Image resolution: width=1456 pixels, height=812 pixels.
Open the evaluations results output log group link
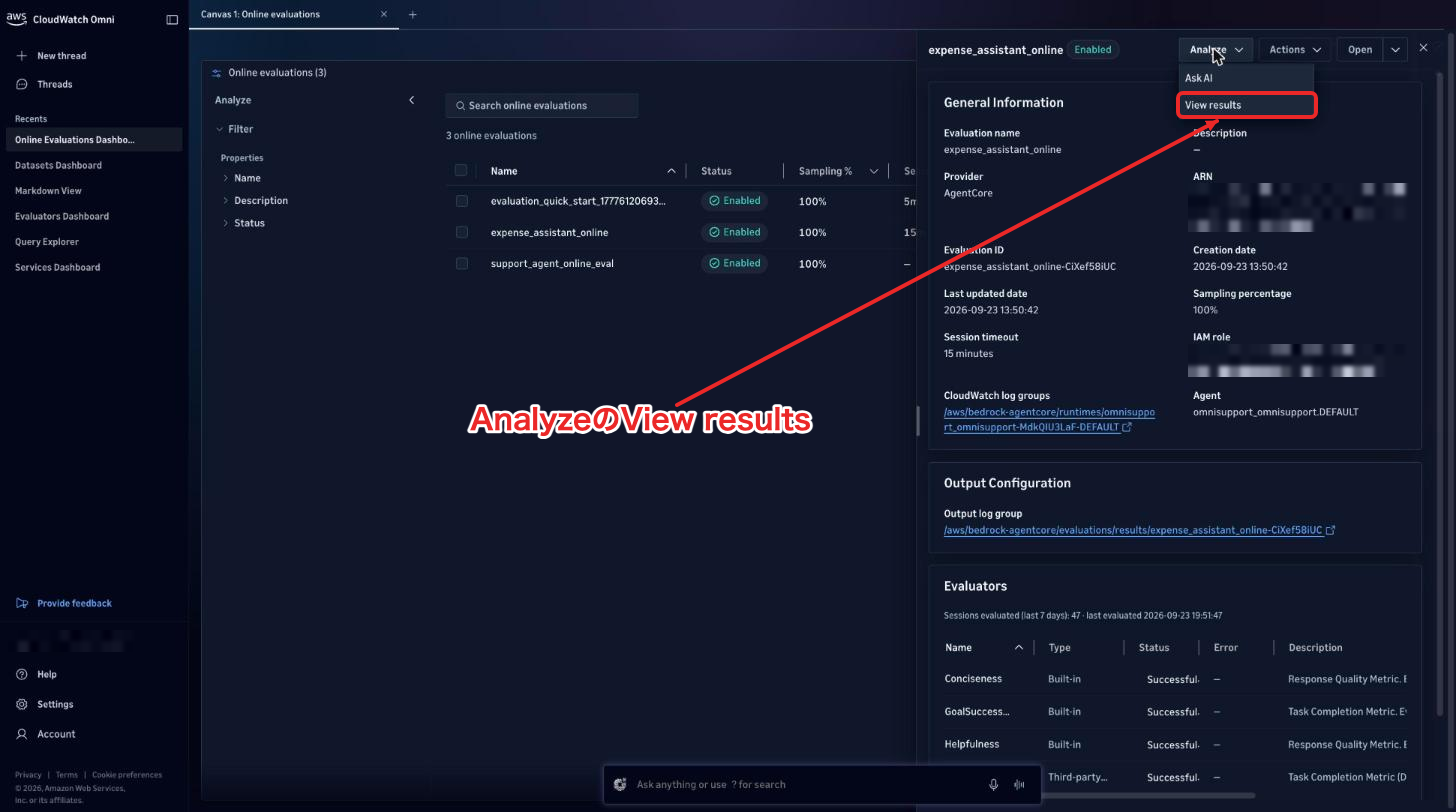(1133, 530)
